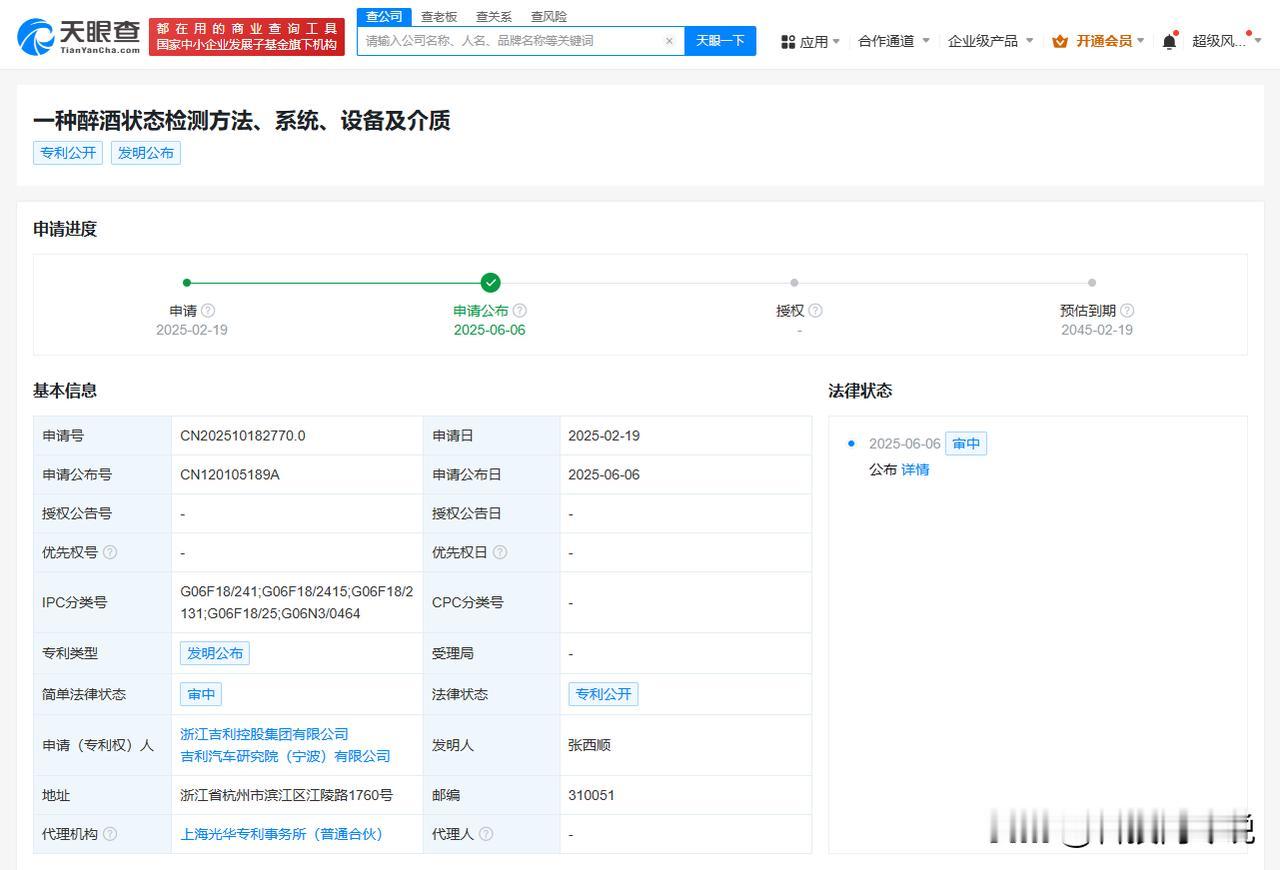Click help icon beside 优先权号
Image resolution: width=1280 pixels, height=870 pixels.
click(x=110, y=552)
